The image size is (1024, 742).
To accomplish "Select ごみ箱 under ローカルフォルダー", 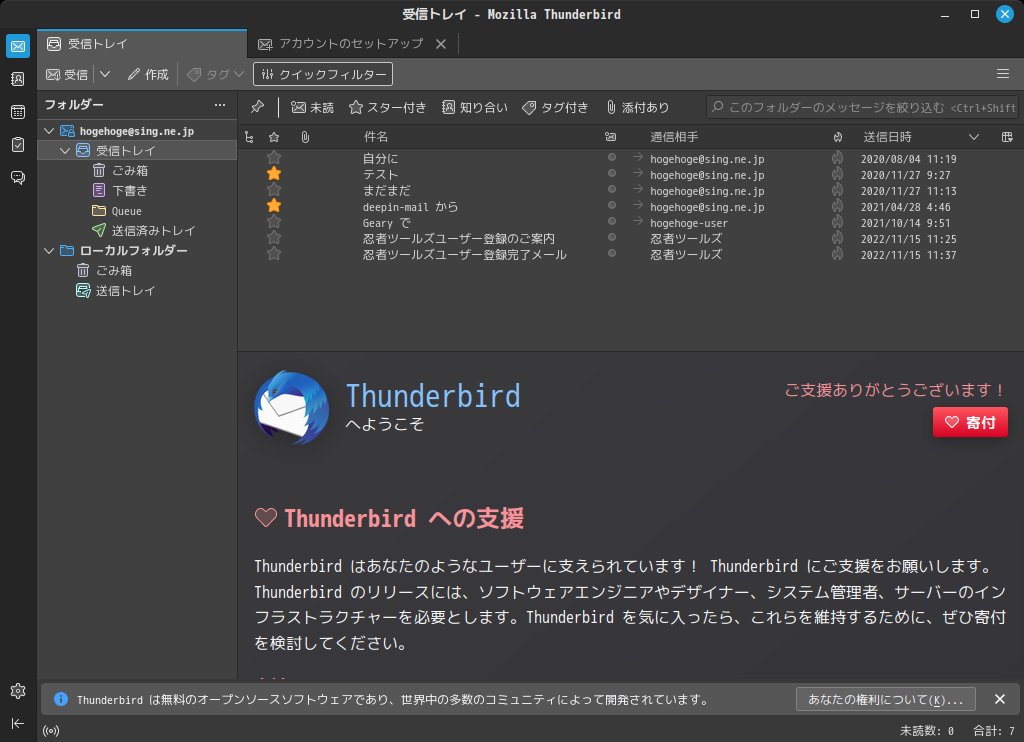I will [x=104, y=270].
